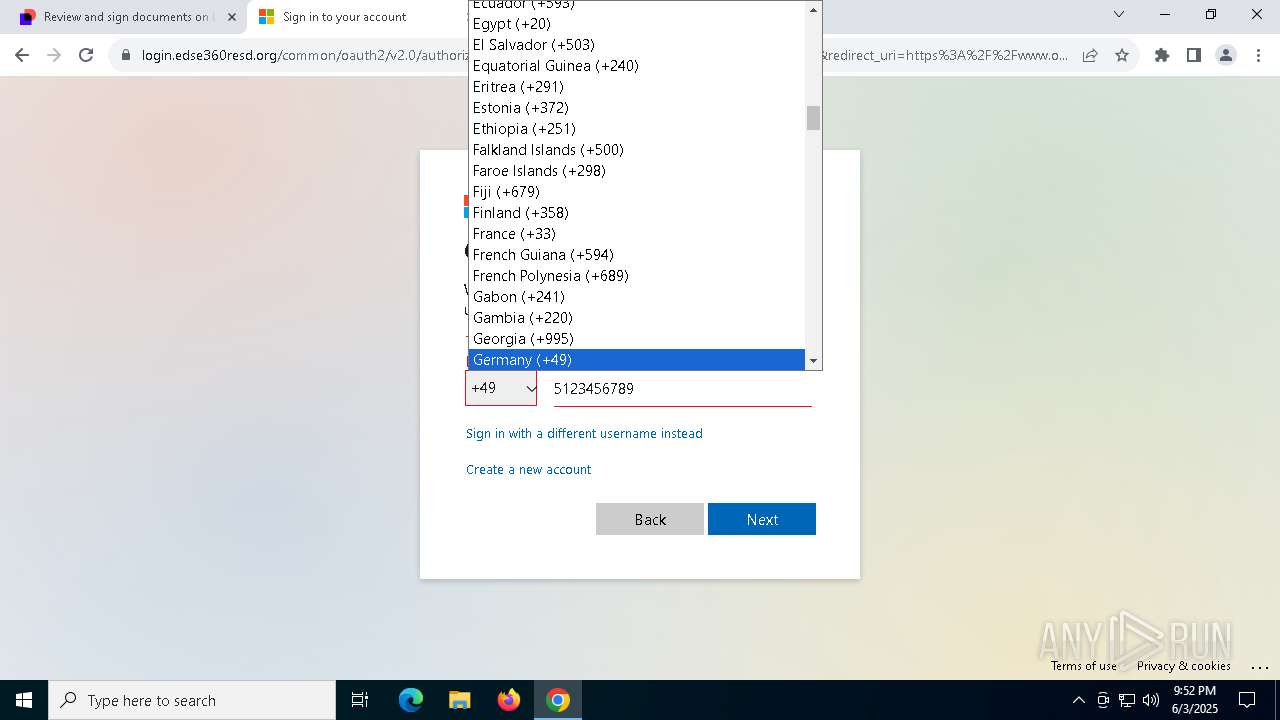1280x720 pixels.
Task: Open the Chrome profile avatar
Action: [x=1226, y=55]
